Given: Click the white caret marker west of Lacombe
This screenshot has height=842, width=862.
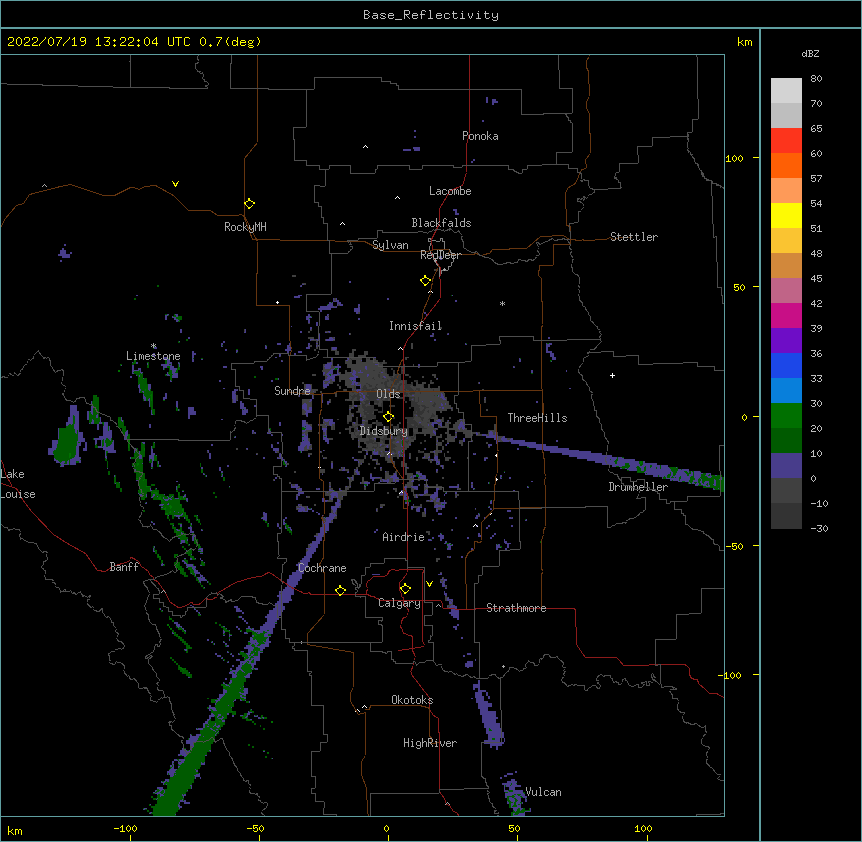Looking at the screenshot, I should 397,197.
